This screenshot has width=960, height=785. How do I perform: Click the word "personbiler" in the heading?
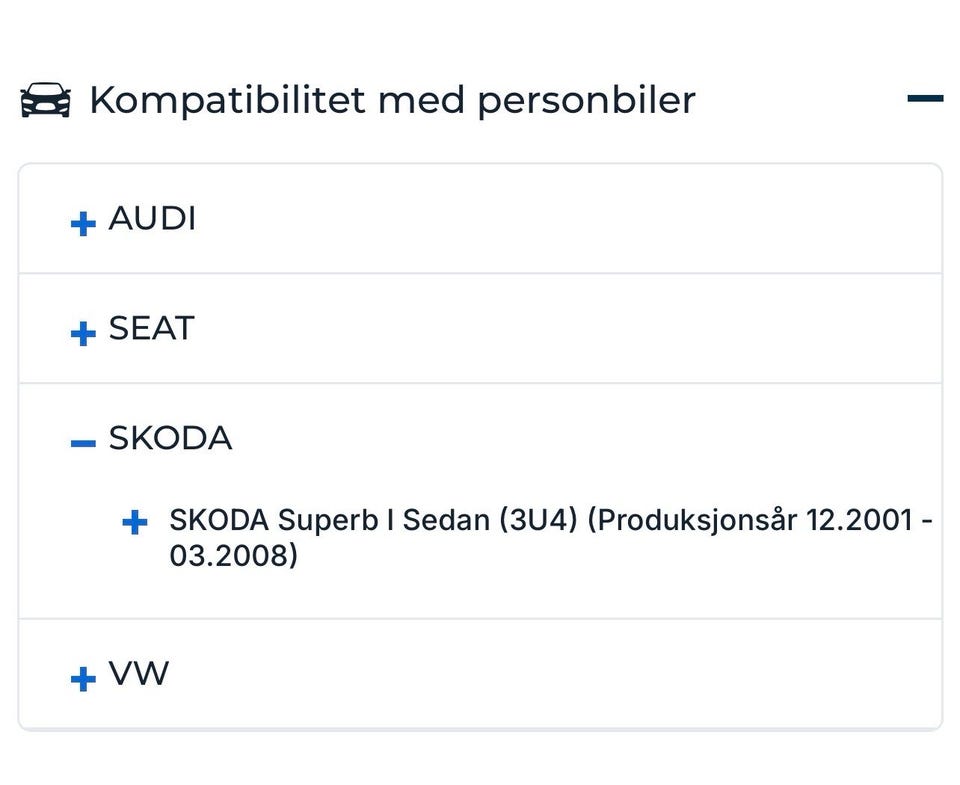point(585,100)
